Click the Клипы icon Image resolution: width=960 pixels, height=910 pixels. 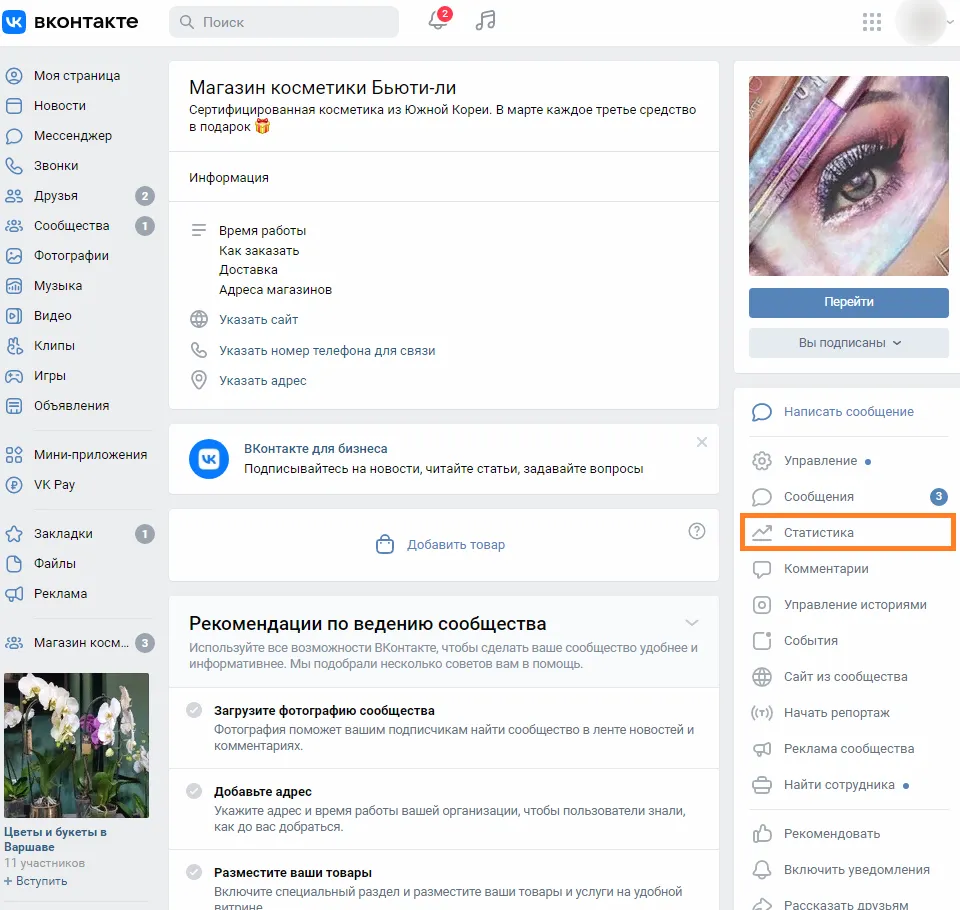click(14, 346)
